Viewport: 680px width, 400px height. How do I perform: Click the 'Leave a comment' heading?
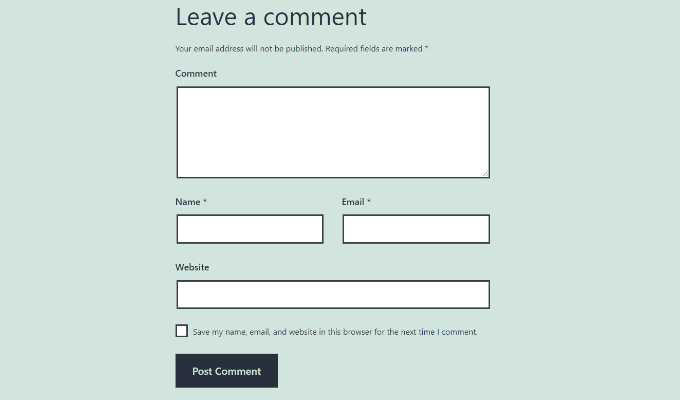pyautogui.click(x=271, y=17)
